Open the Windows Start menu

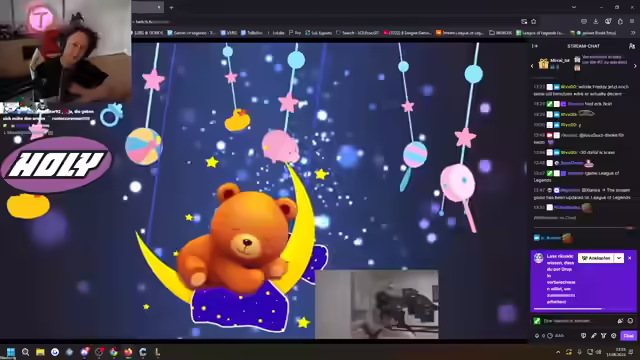click(11, 352)
